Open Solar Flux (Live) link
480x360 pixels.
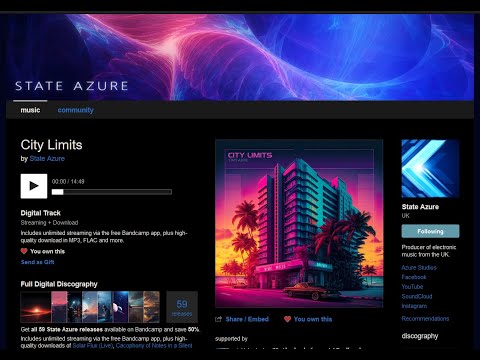coord(93,346)
